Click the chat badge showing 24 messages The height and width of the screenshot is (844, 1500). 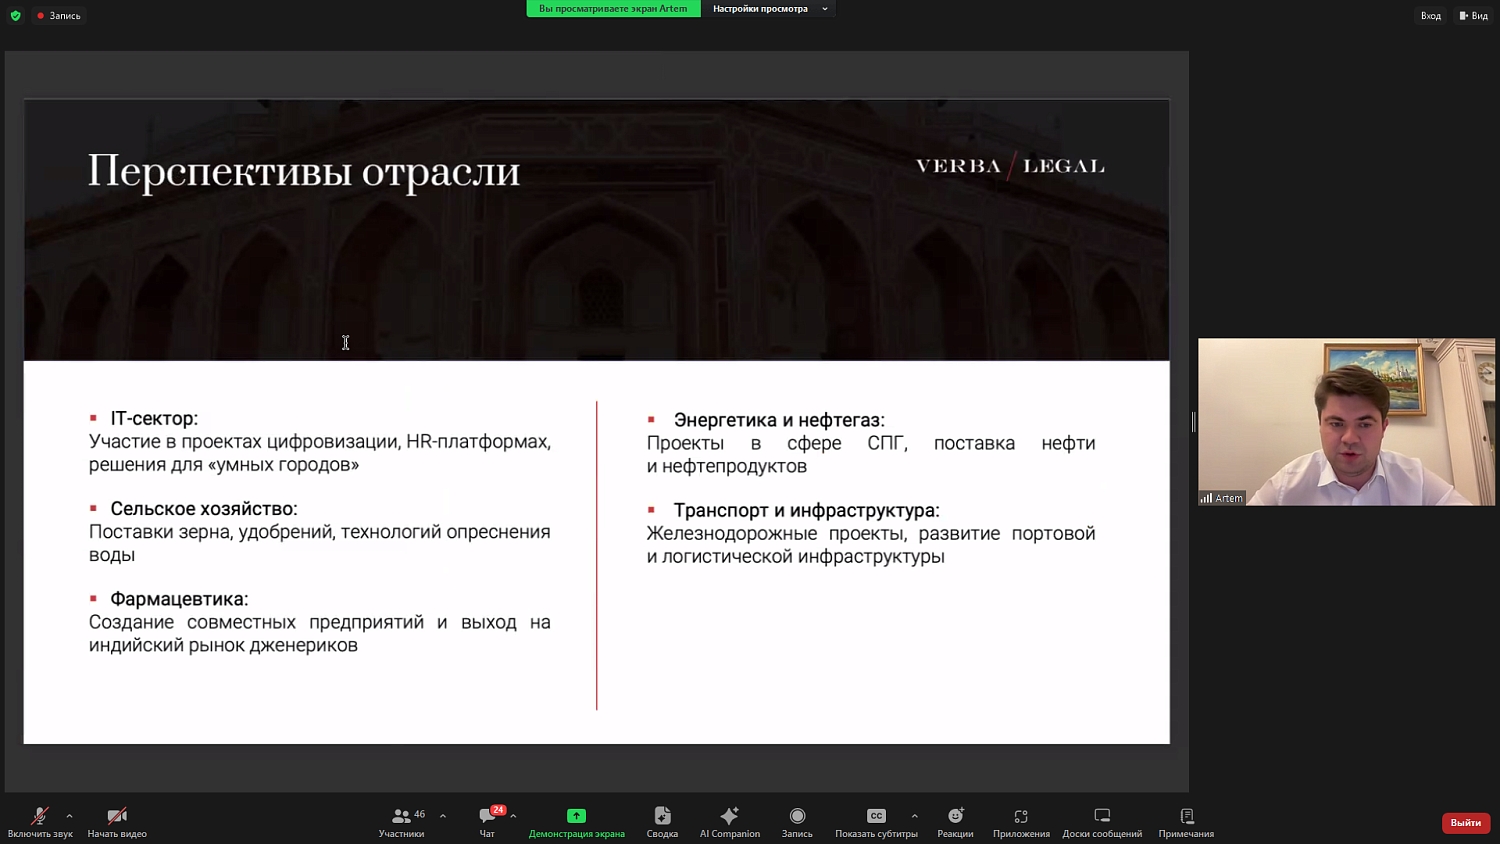pos(498,810)
